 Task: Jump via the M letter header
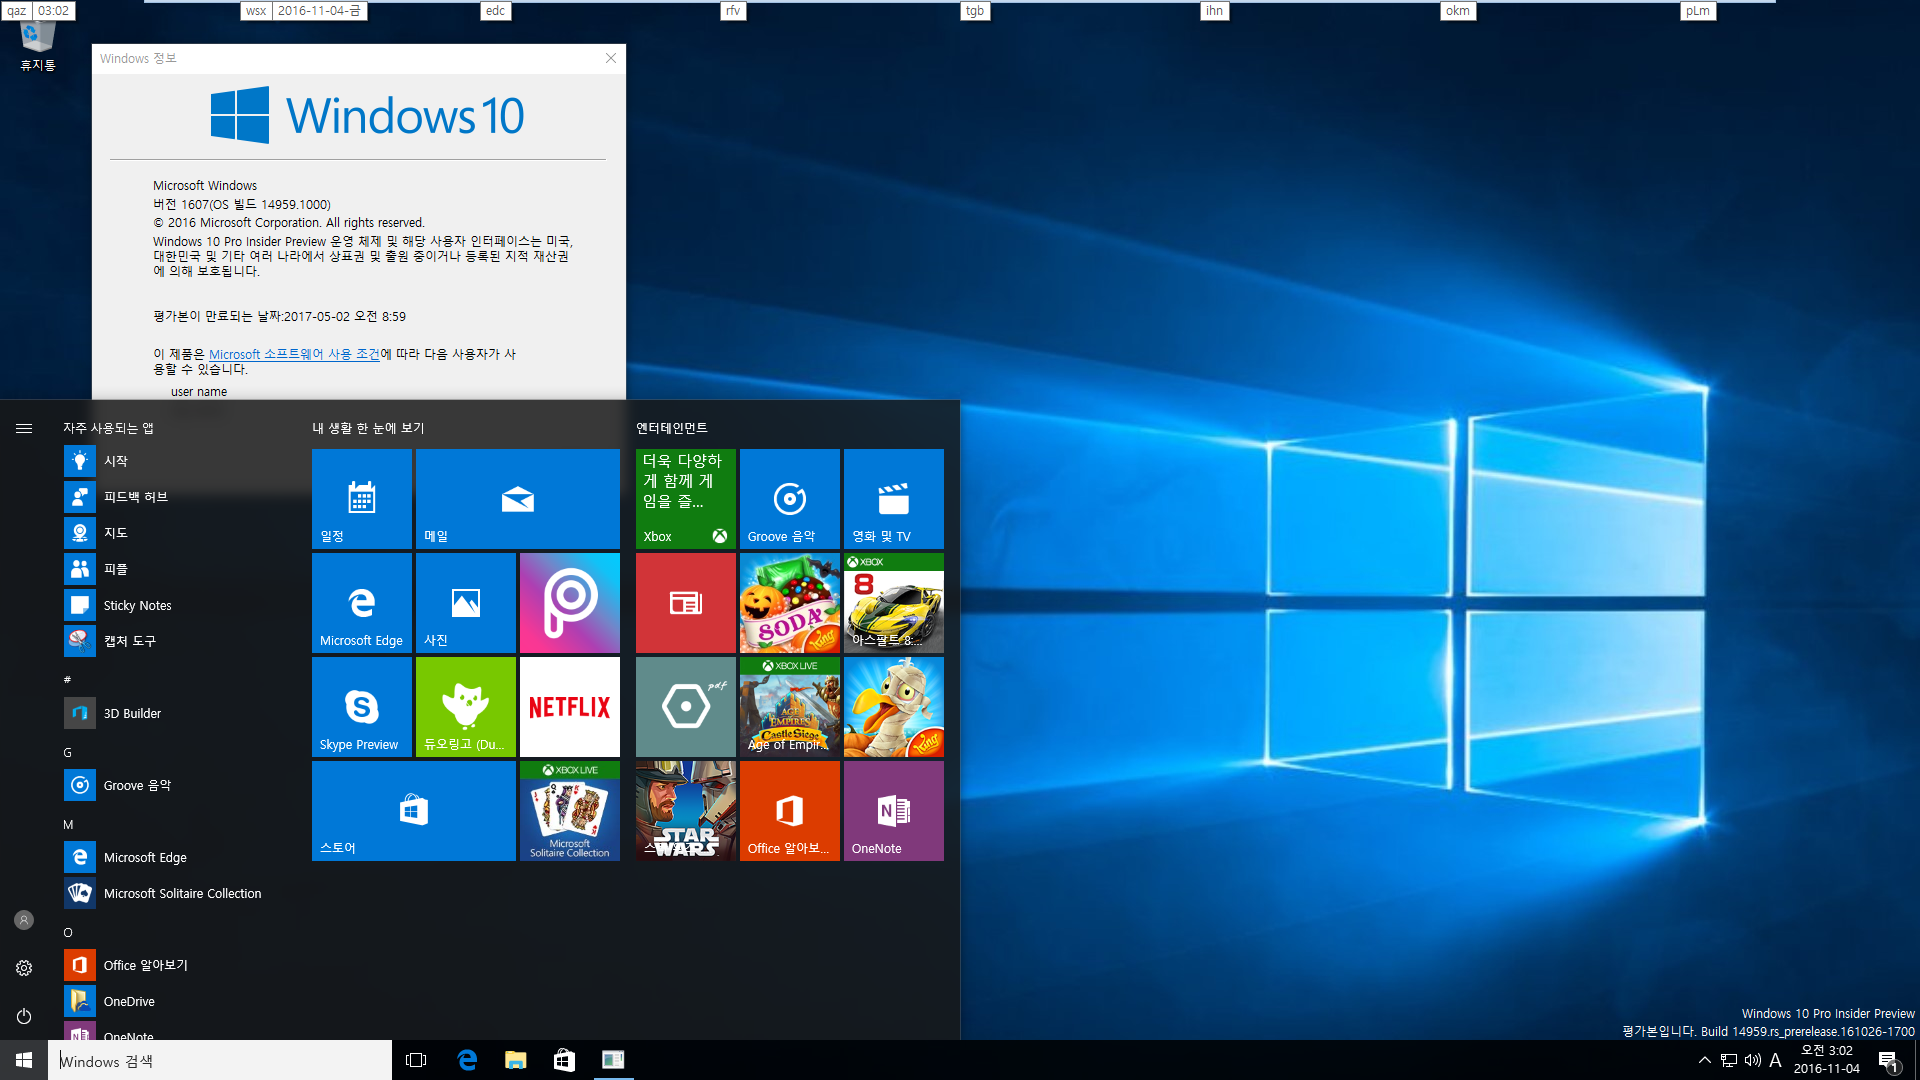point(68,825)
